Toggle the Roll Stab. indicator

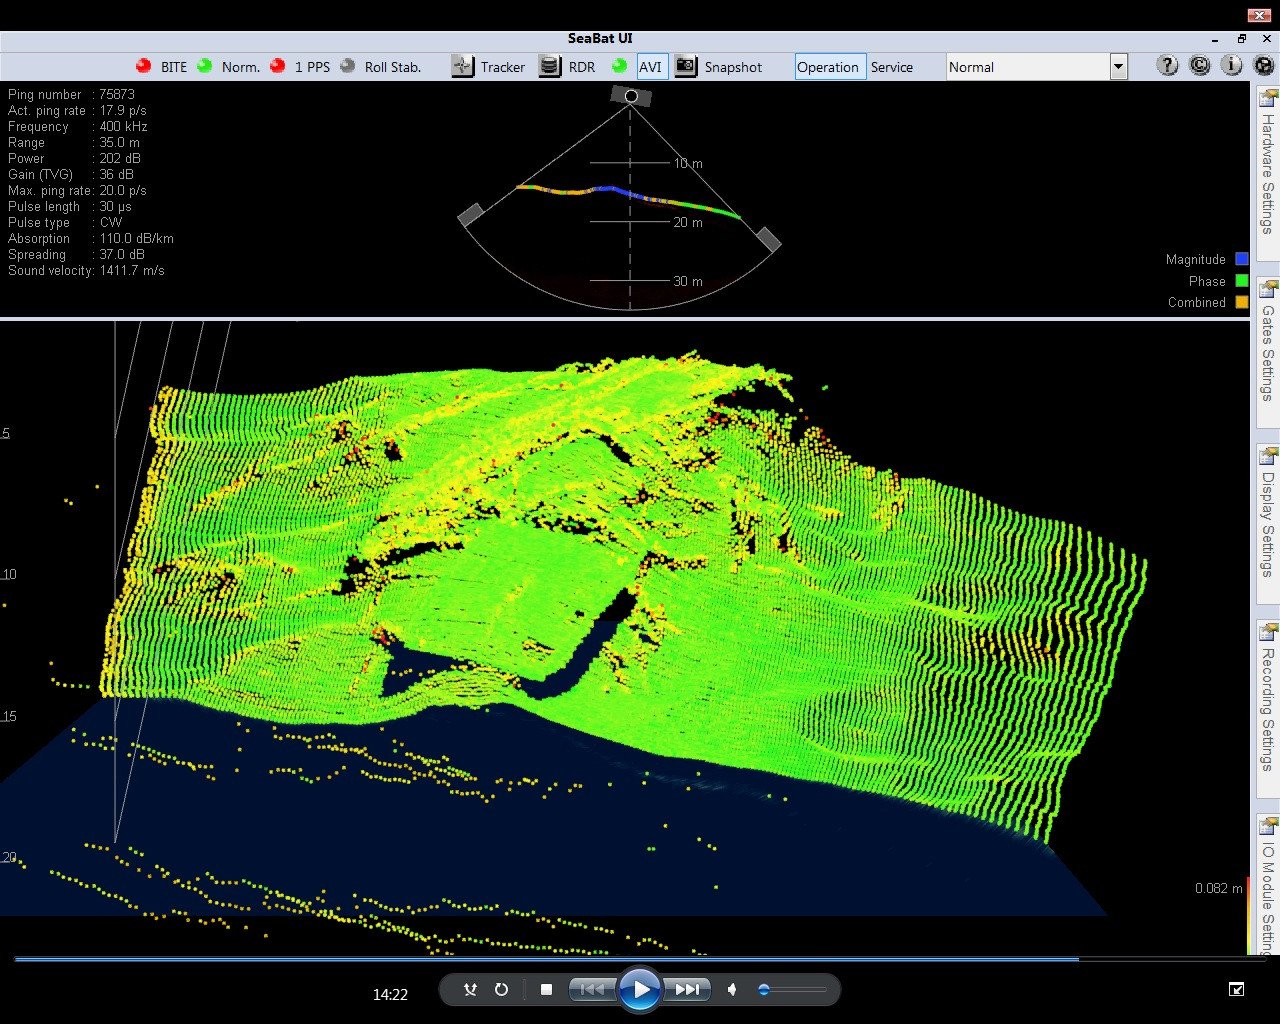[347, 66]
